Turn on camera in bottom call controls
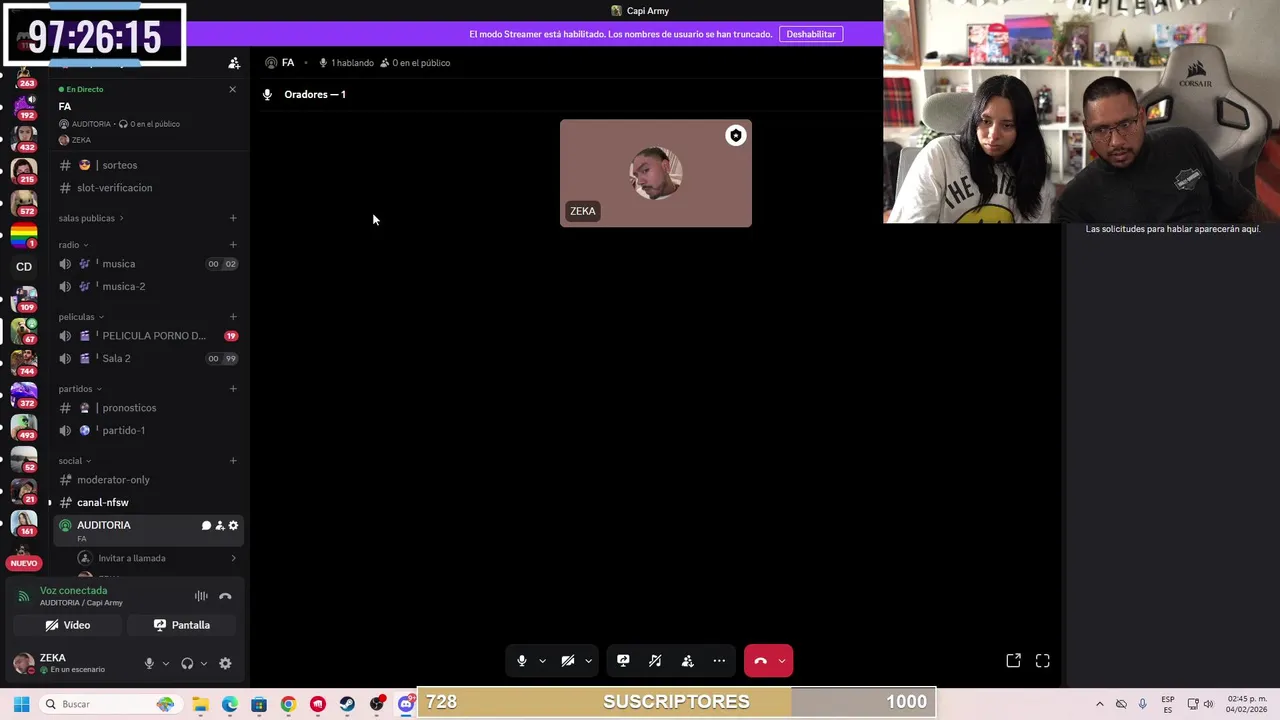The height and width of the screenshot is (720, 1280). [x=567, y=661]
